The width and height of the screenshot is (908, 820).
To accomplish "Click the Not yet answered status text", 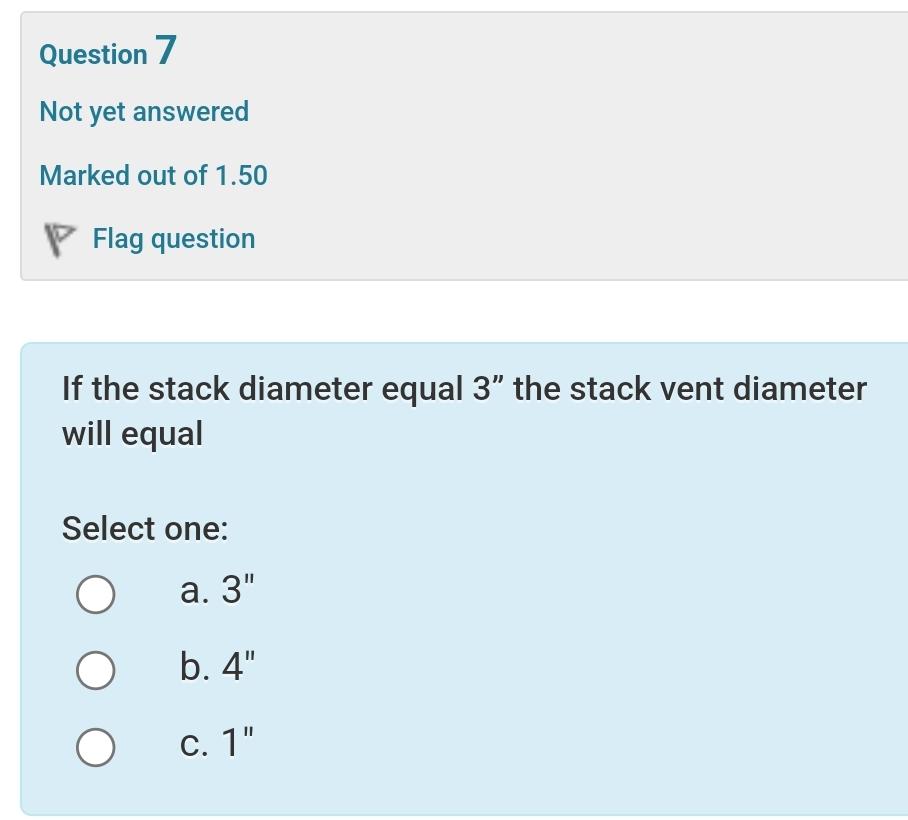I will [143, 111].
